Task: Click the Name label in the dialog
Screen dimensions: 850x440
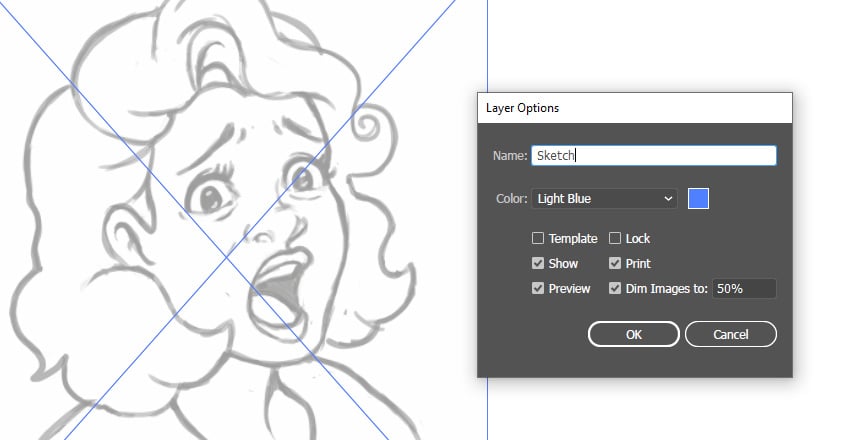Action: (509, 156)
